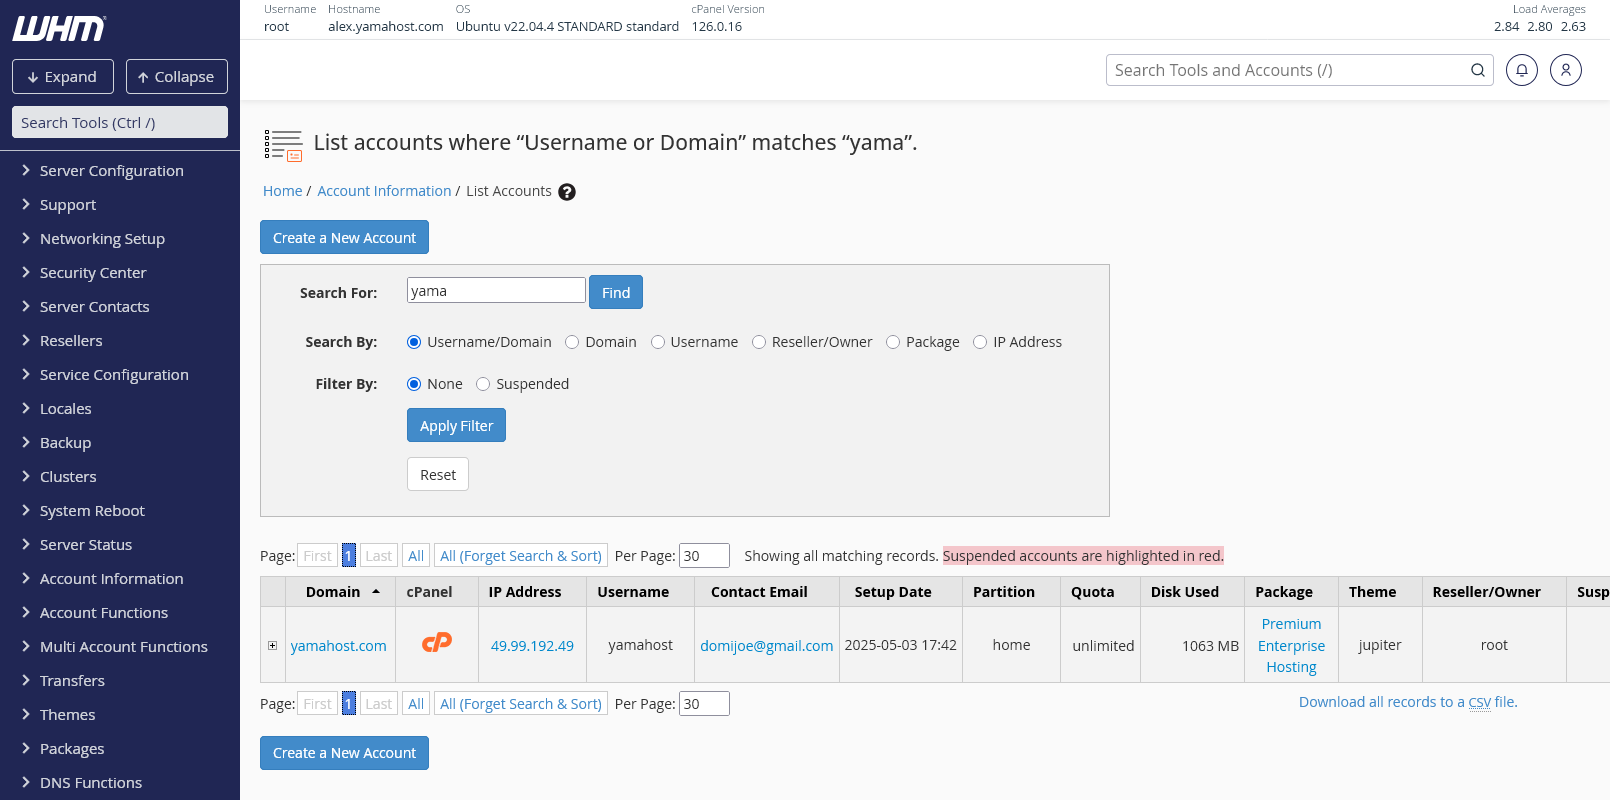1610x800 pixels.
Task: Open Packages sidebar section
Action: (x=120, y=749)
